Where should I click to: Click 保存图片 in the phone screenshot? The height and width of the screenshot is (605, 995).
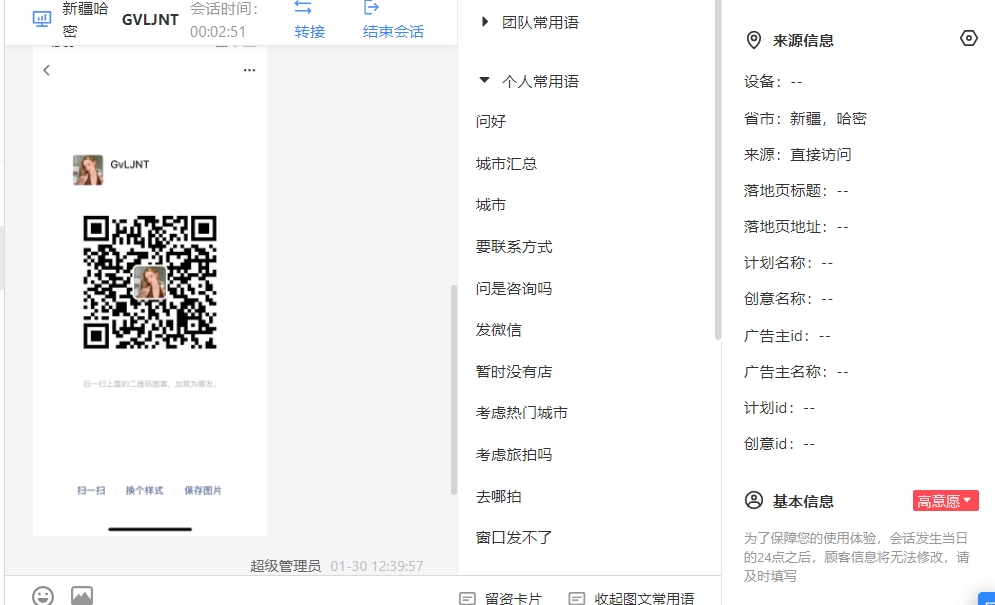(x=203, y=491)
